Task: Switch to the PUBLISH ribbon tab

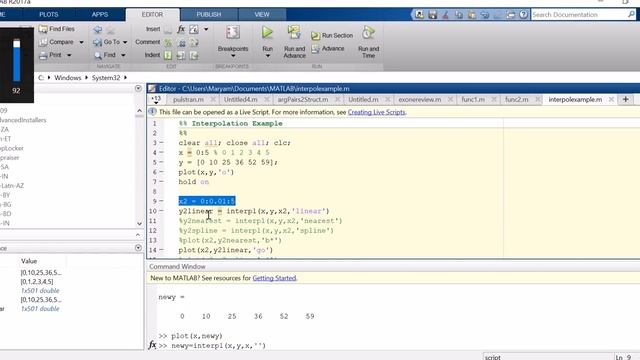Action: point(209,14)
